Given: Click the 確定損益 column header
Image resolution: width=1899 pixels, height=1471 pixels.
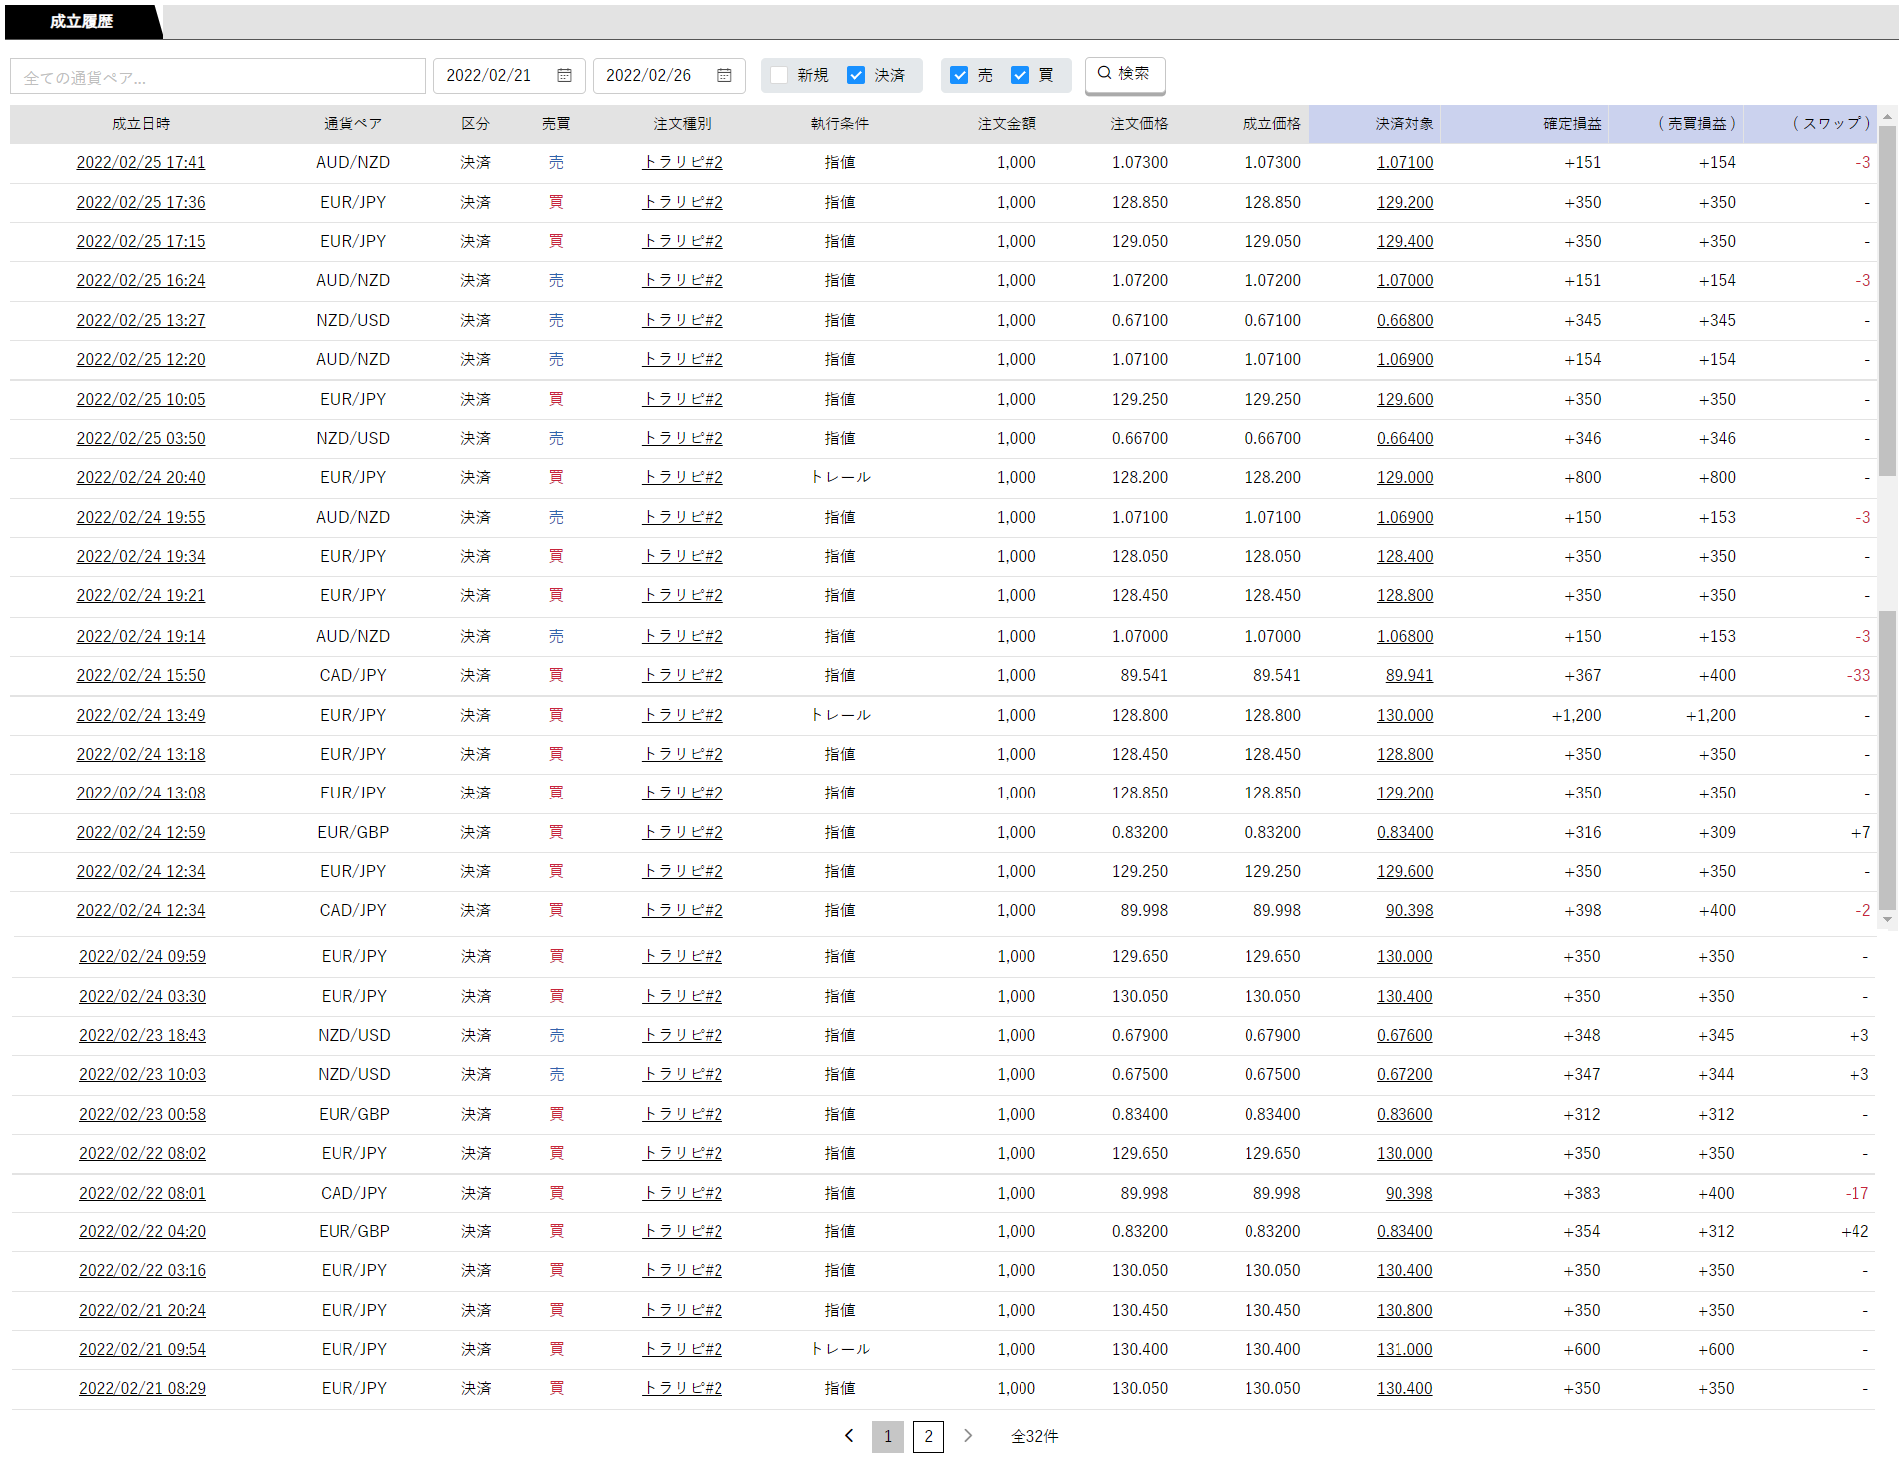Looking at the screenshot, I should (1572, 123).
